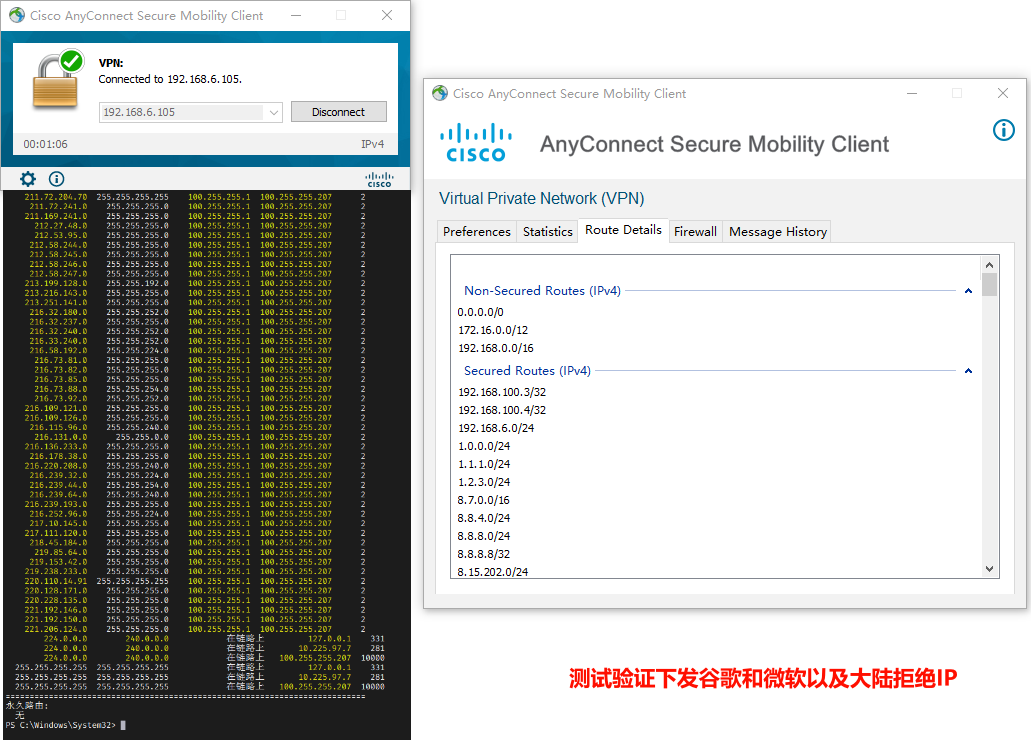The image size is (1031, 746).
Task: Collapse the Non-Secured Routes (IPv4) section
Action: pyautogui.click(x=968, y=291)
